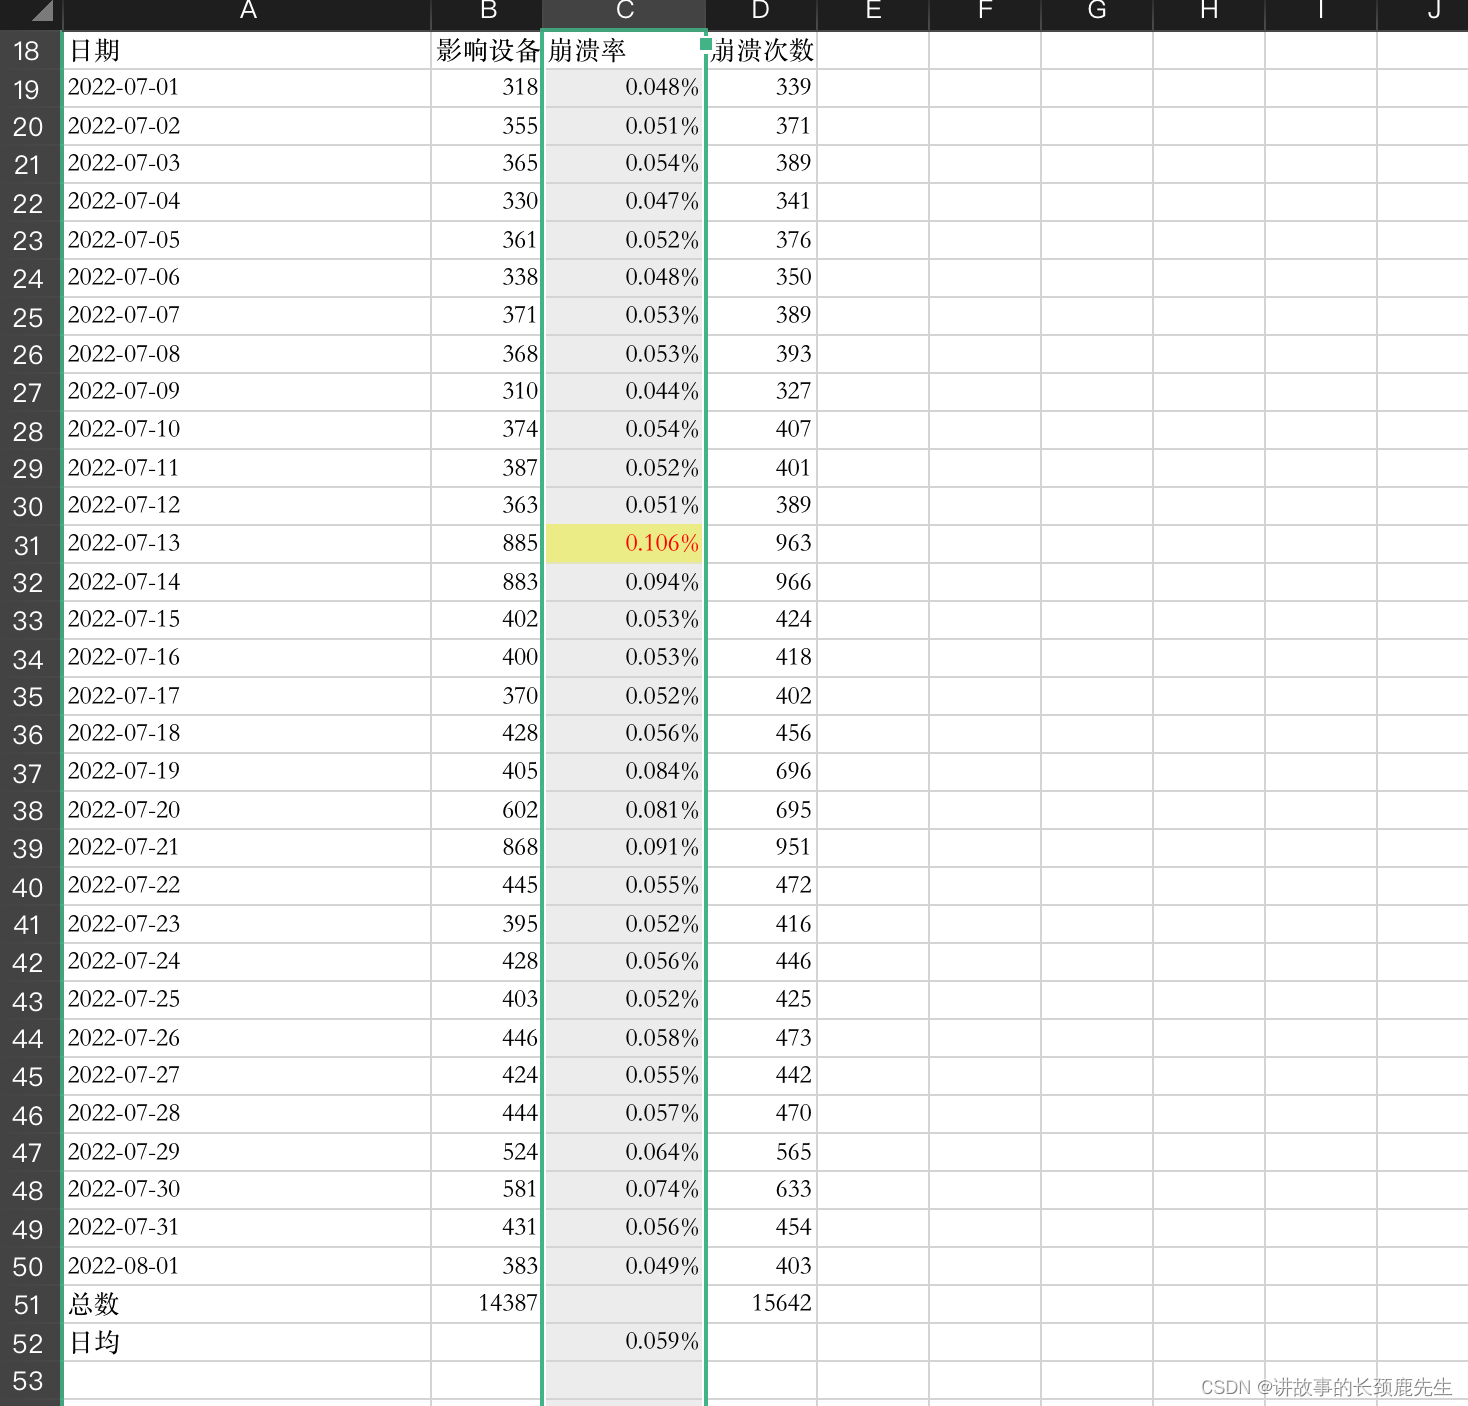Viewport: 1468px width, 1406px height.
Task: Select the 0.074% crash rate cell
Action: [x=624, y=1190]
